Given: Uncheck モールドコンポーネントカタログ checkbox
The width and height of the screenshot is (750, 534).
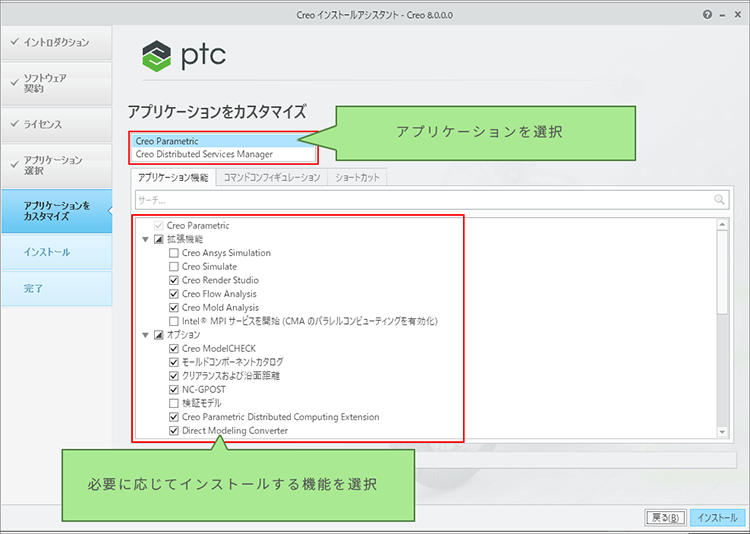Looking at the screenshot, I should click(x=174, y=362).
